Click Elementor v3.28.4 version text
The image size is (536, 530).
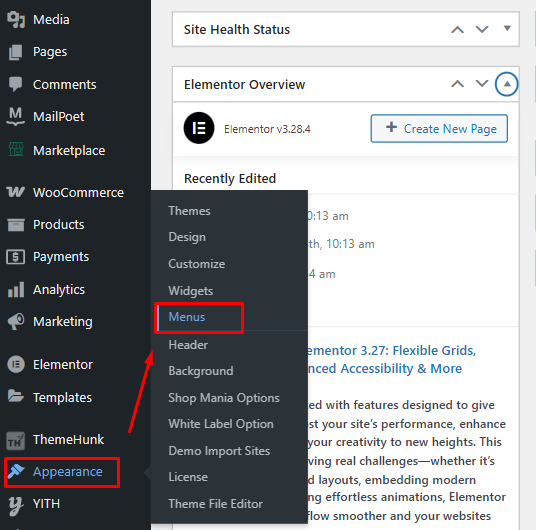267,129
